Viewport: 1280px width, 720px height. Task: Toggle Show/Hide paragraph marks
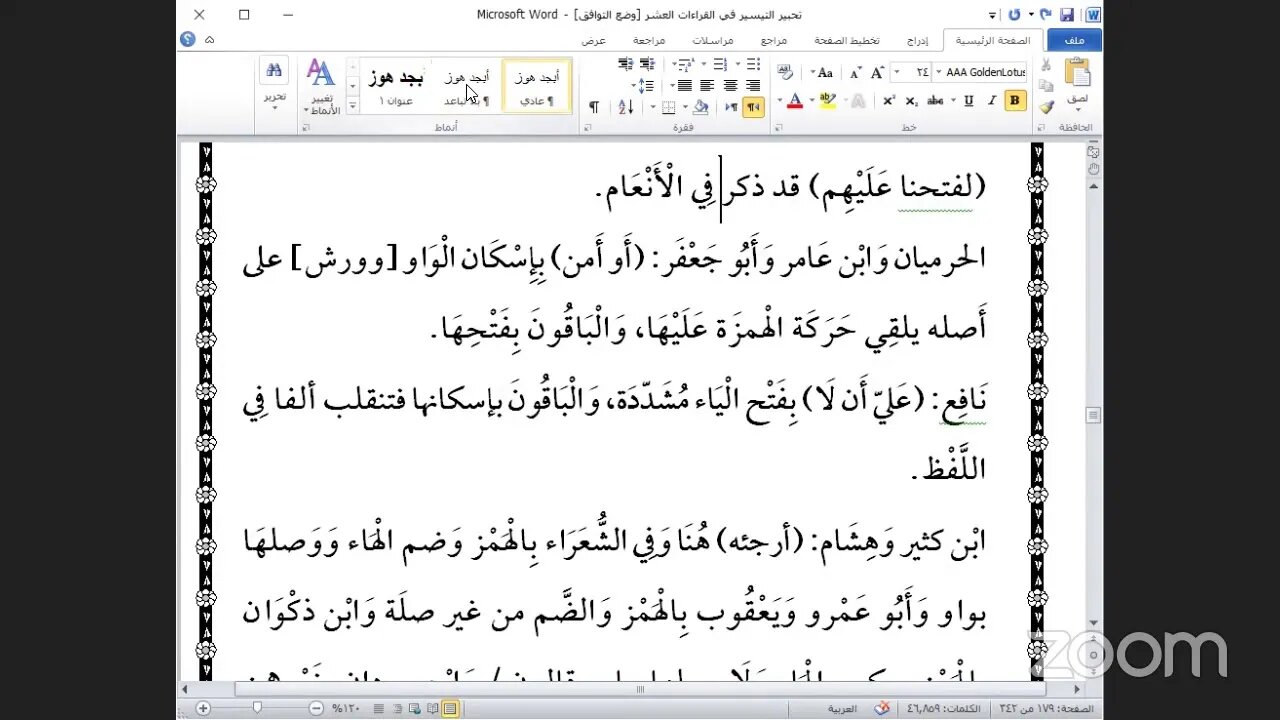click(594, 108)
